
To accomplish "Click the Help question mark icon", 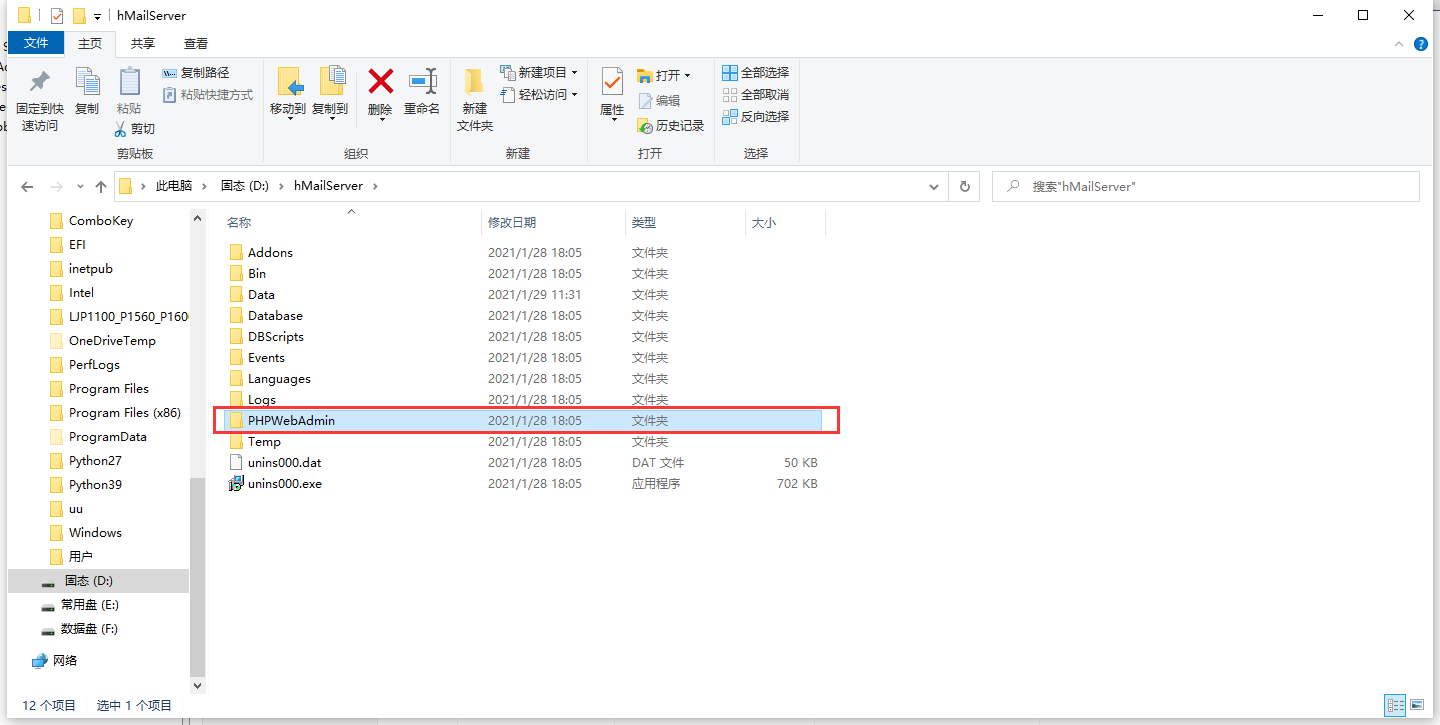I will click(x=1421, y=44).
